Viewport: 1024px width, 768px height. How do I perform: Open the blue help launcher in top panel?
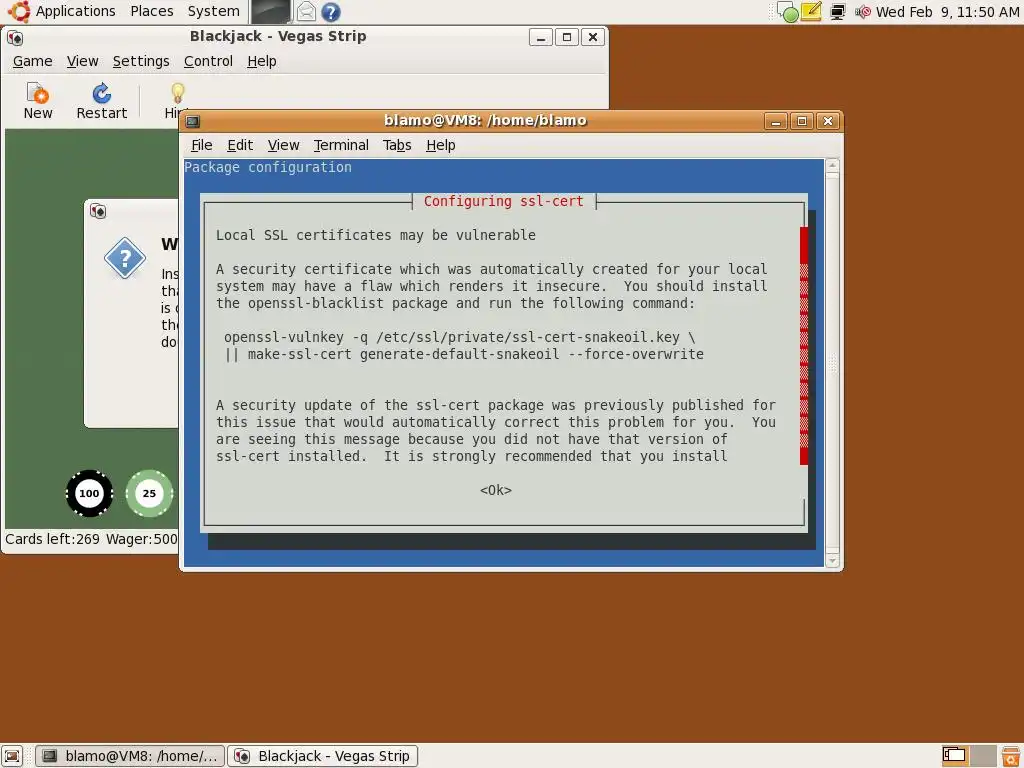click(x=331, y=12)
